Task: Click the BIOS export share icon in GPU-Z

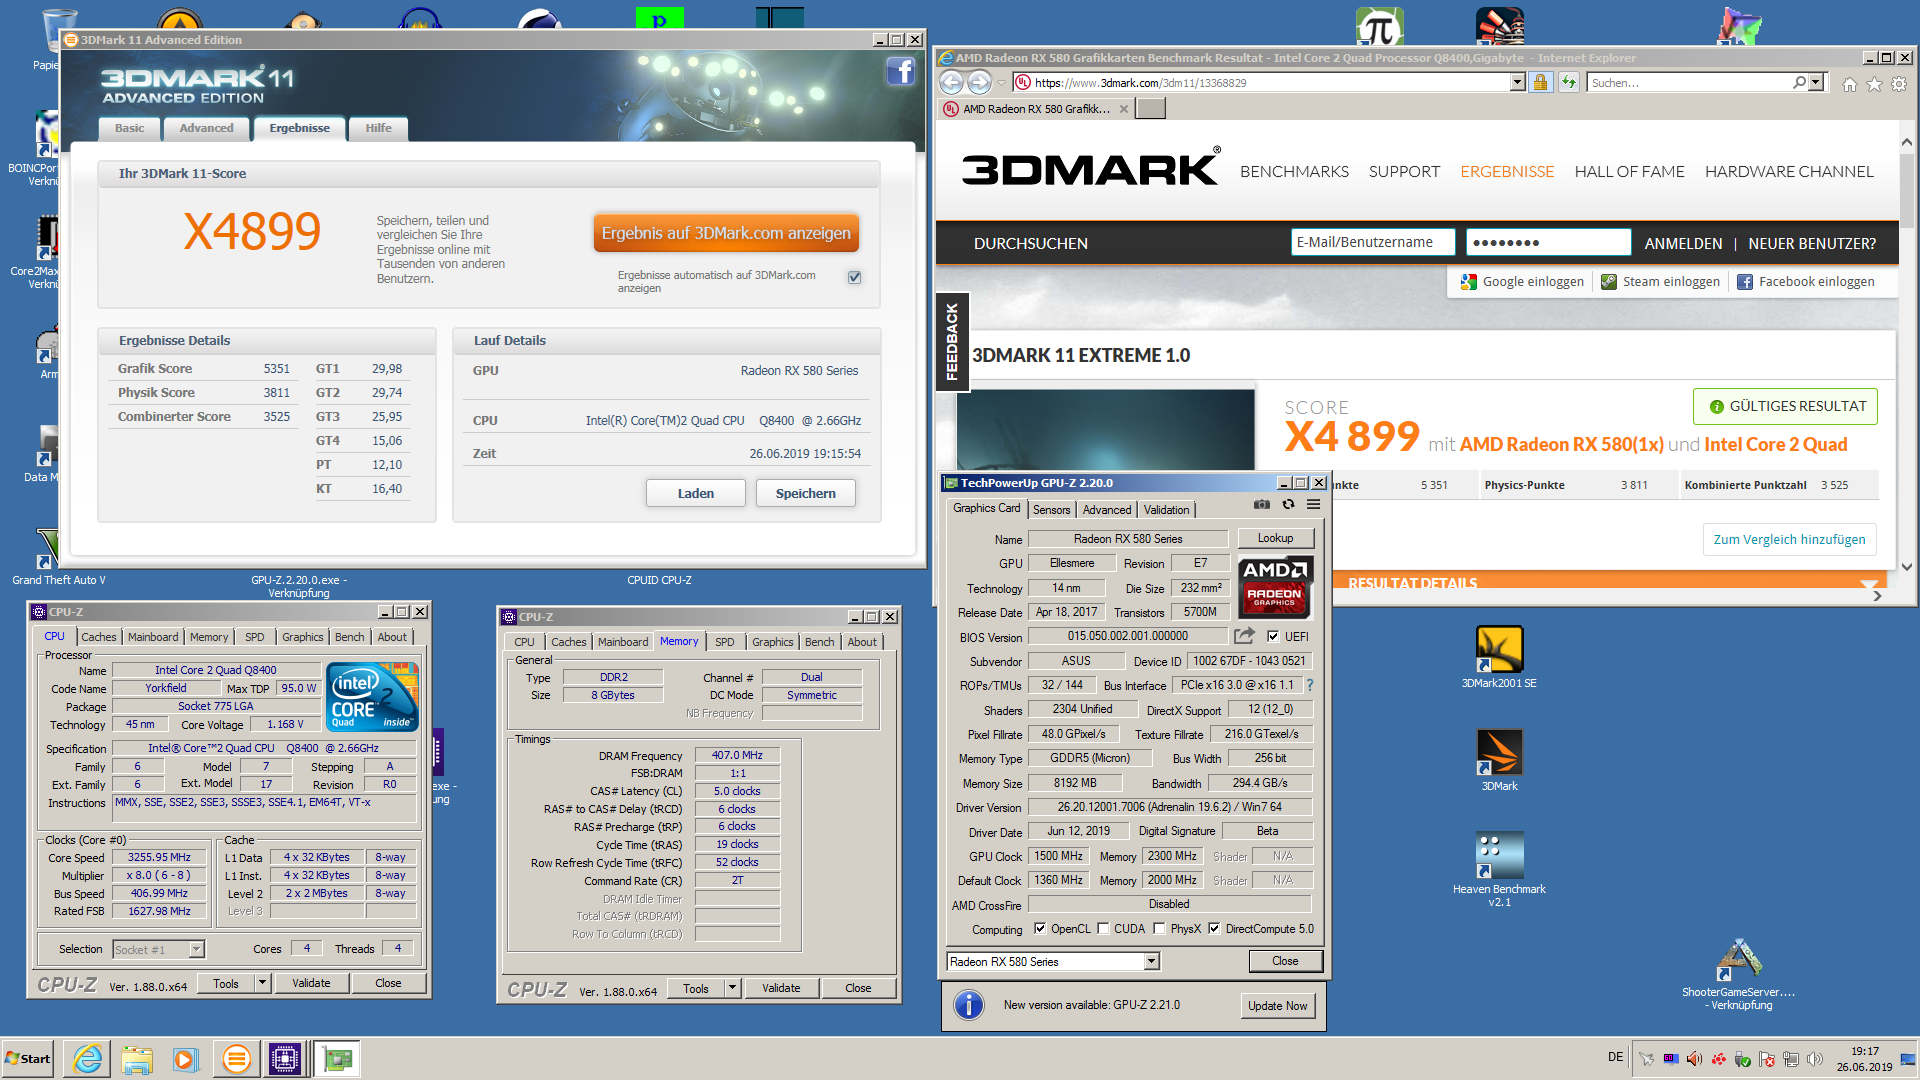Action: point(1244,635)
